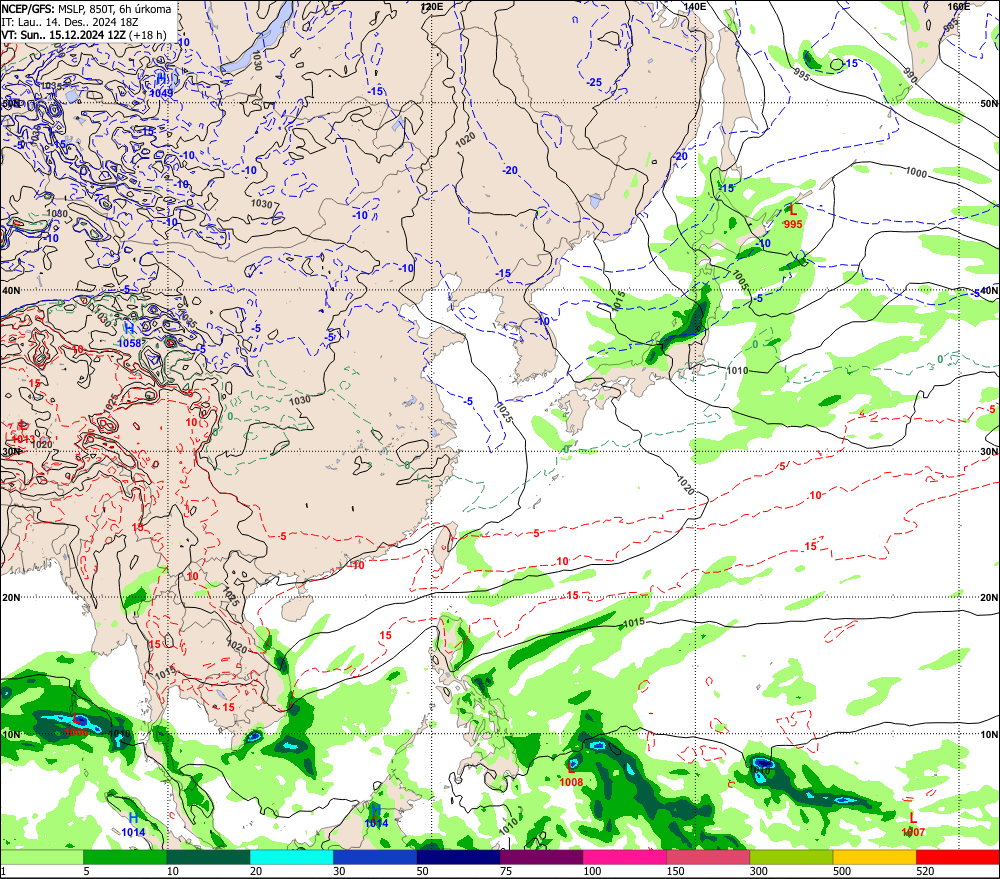Click the 1000 isobar label

916,172
